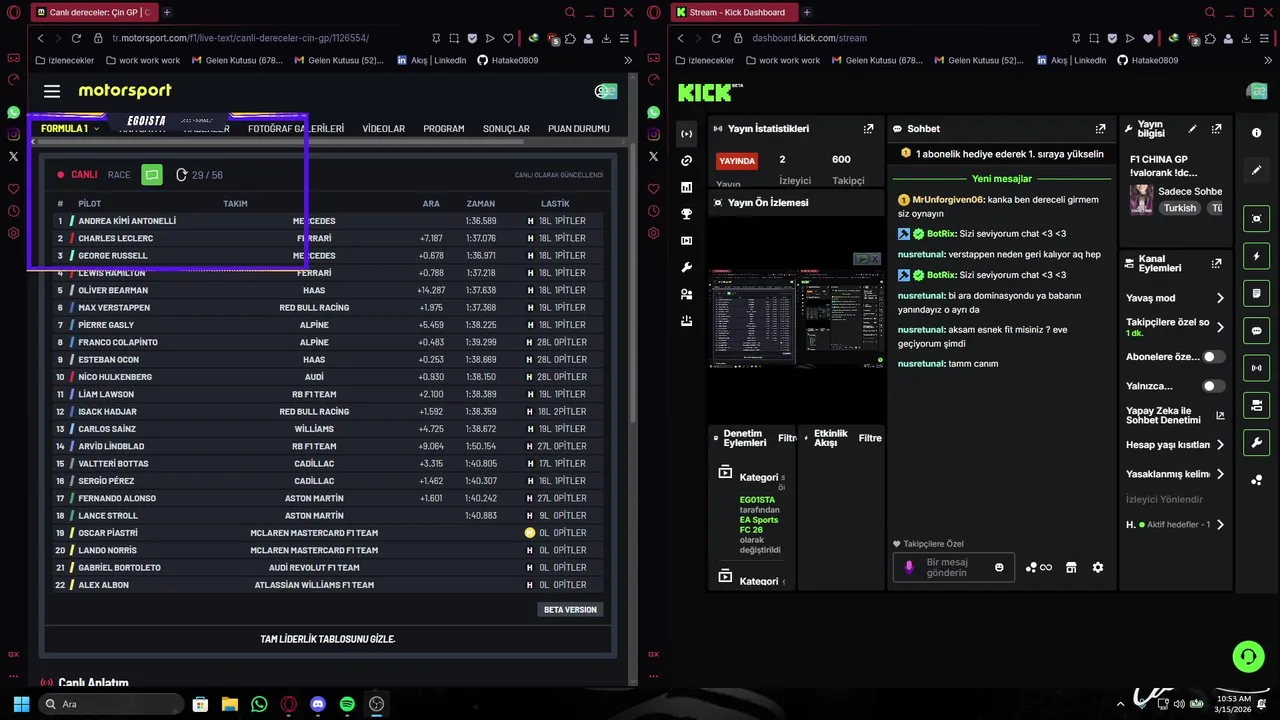Click MrUnforgiven06 username in chat

[x=948, y=200]
